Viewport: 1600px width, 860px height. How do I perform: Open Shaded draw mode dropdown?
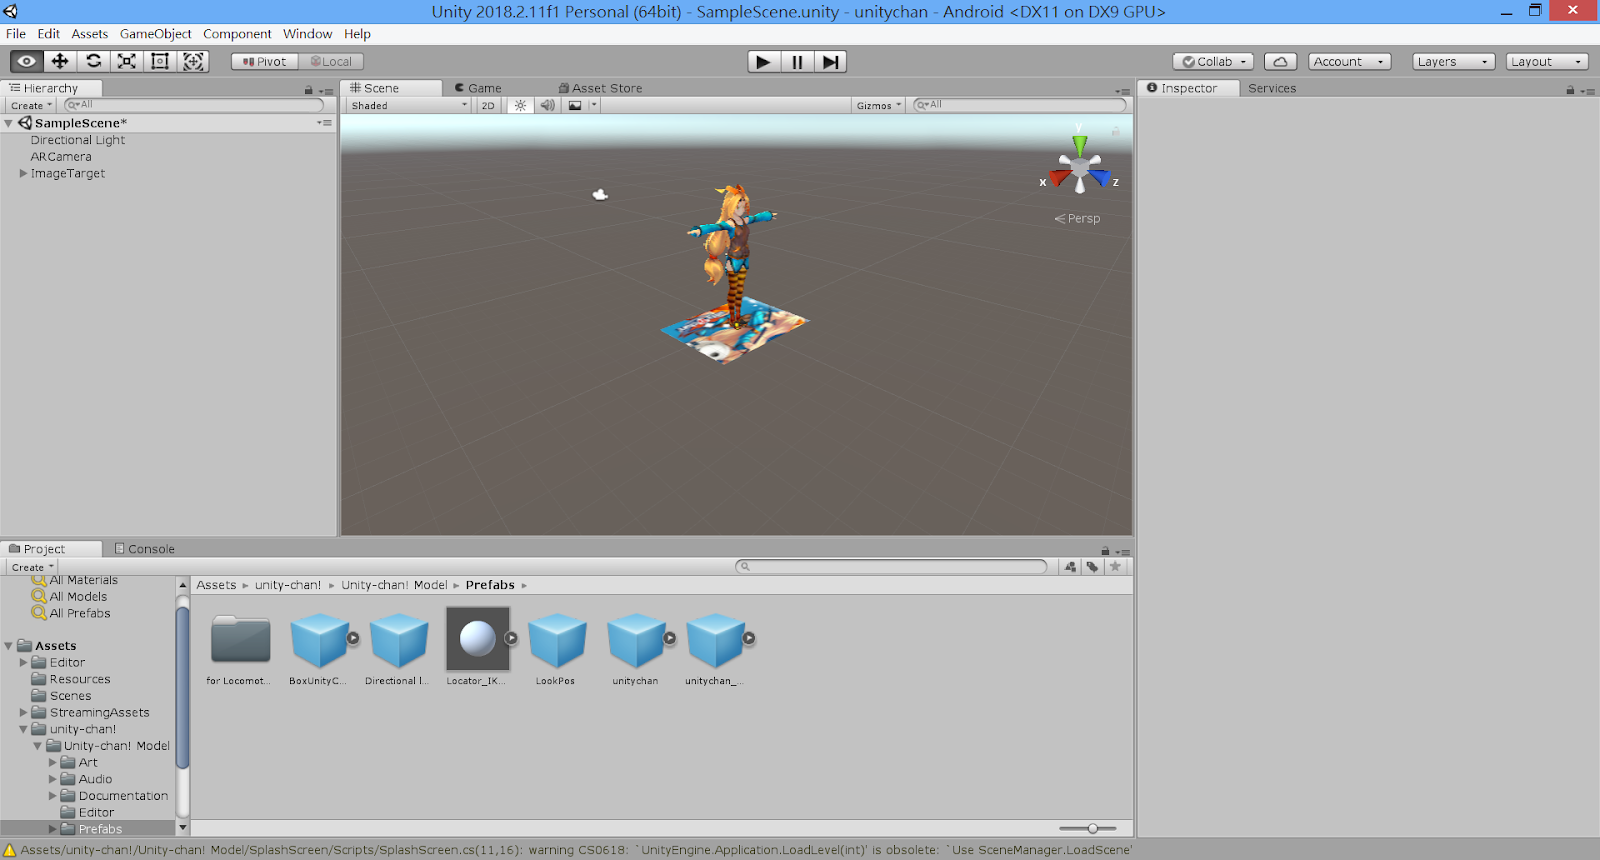click(408, 105)
